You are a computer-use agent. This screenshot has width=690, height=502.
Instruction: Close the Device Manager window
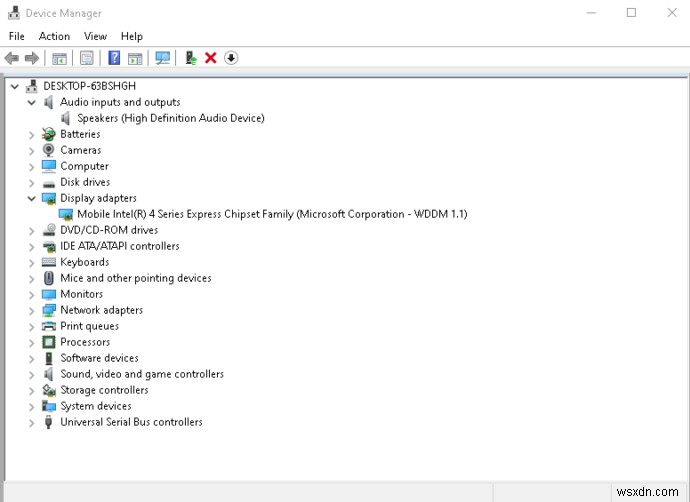672,13
